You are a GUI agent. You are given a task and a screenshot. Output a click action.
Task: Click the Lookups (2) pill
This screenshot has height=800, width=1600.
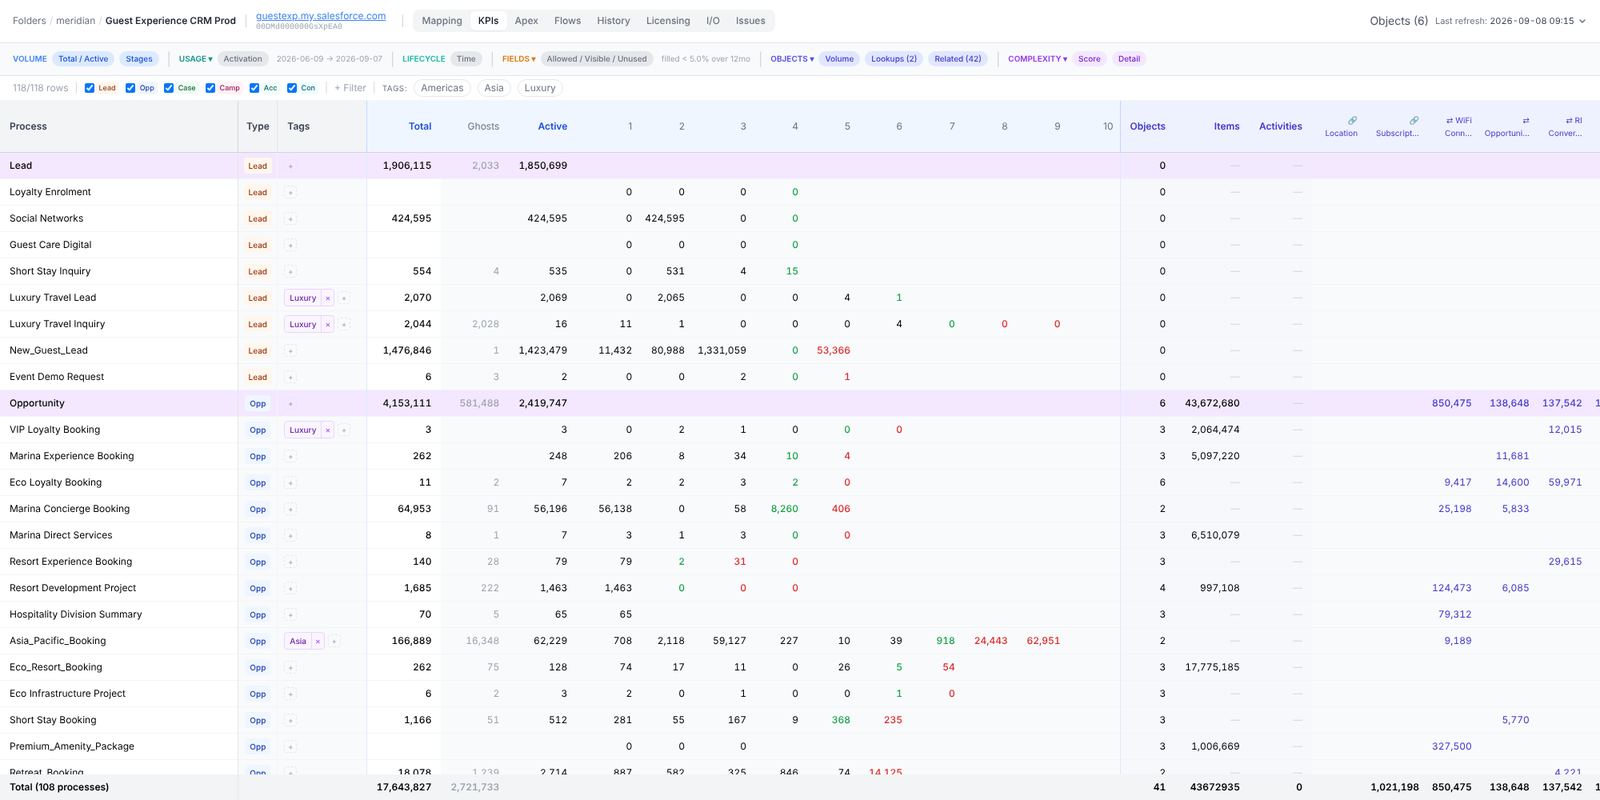(894, 59)
